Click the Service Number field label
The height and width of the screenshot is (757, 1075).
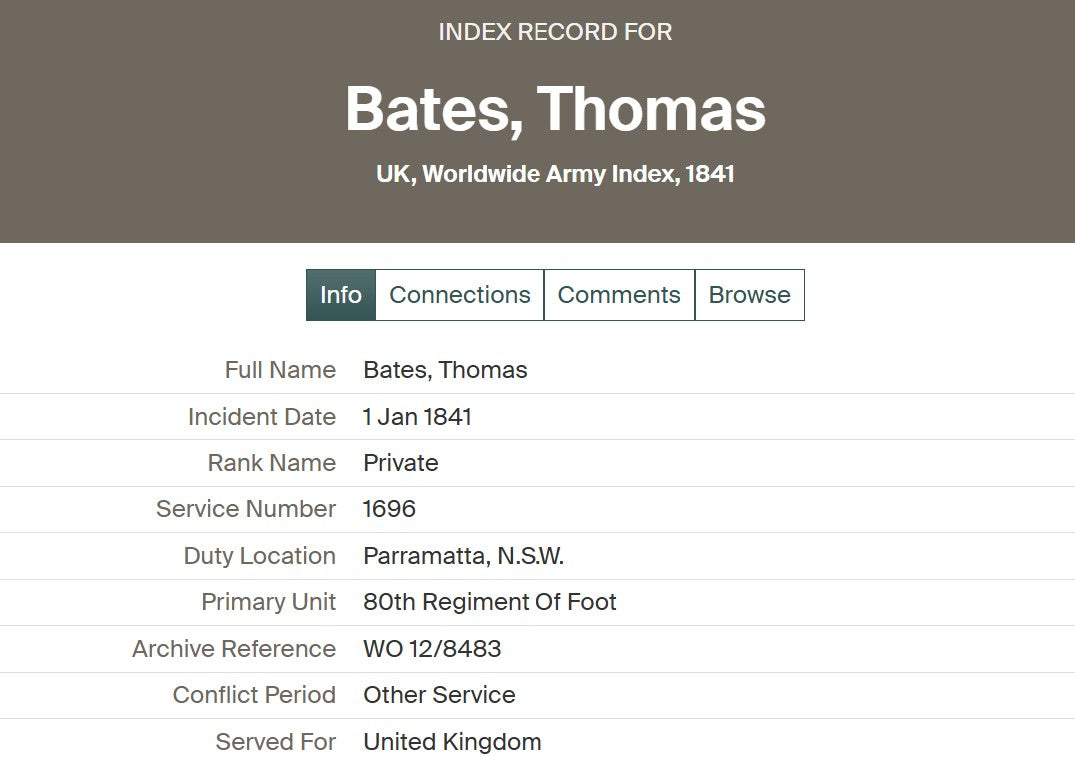click(x=245, y=509)
